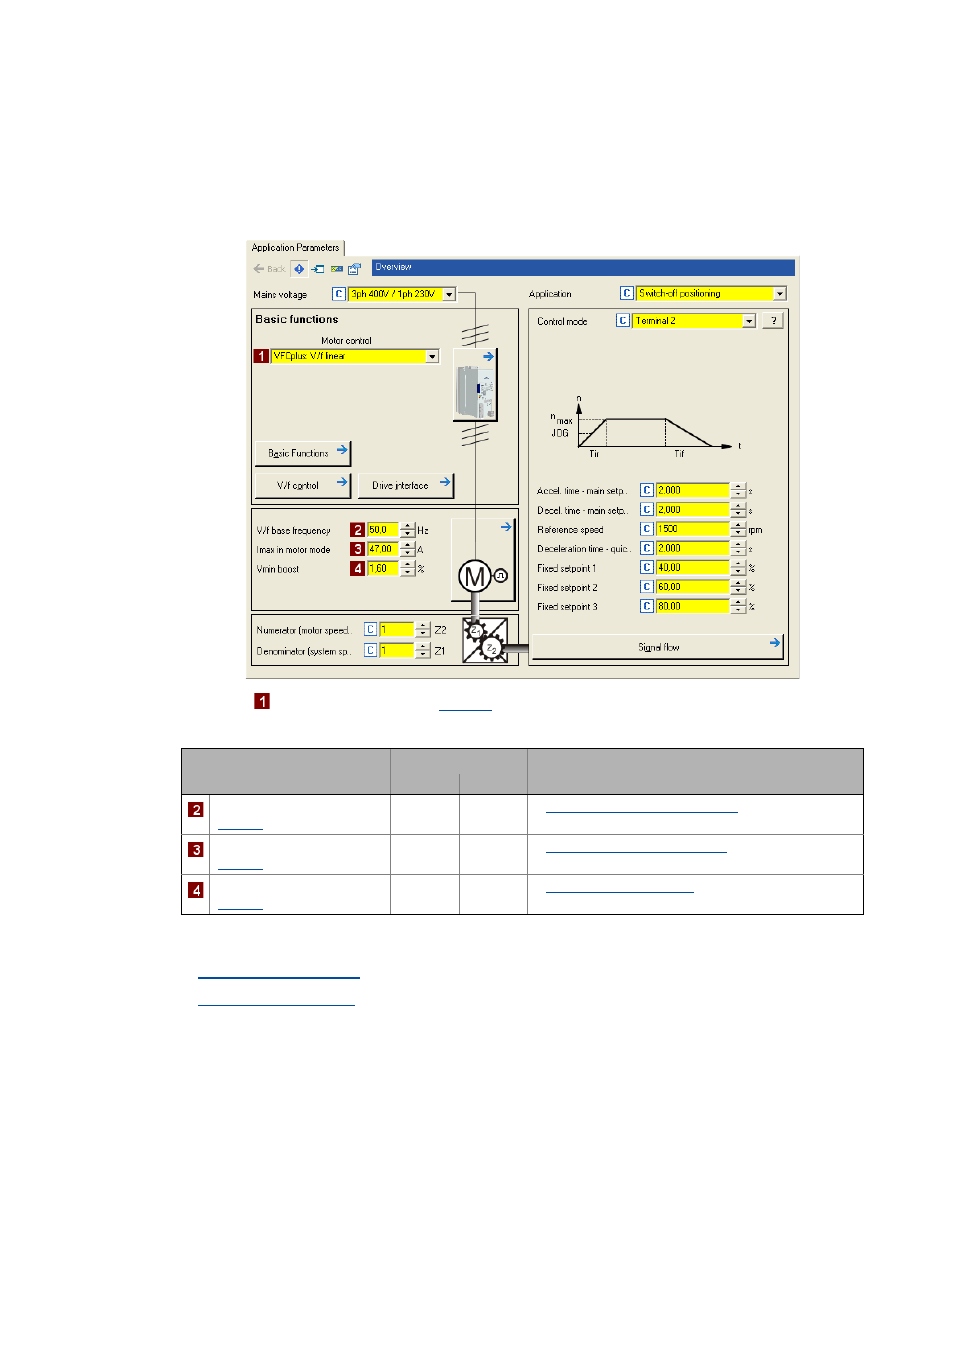Click the C icon beside Denominator

click(x=370, y=650)
